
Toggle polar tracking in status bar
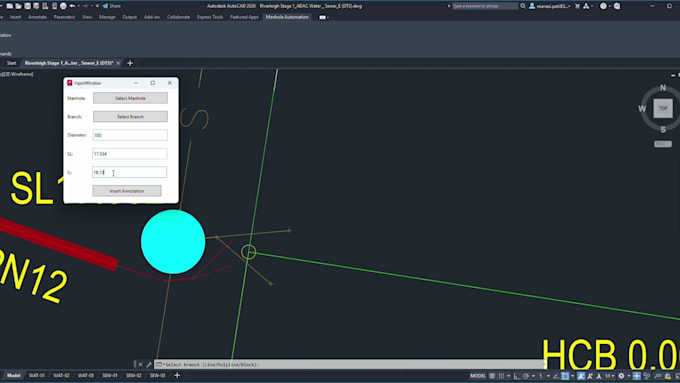526,376
